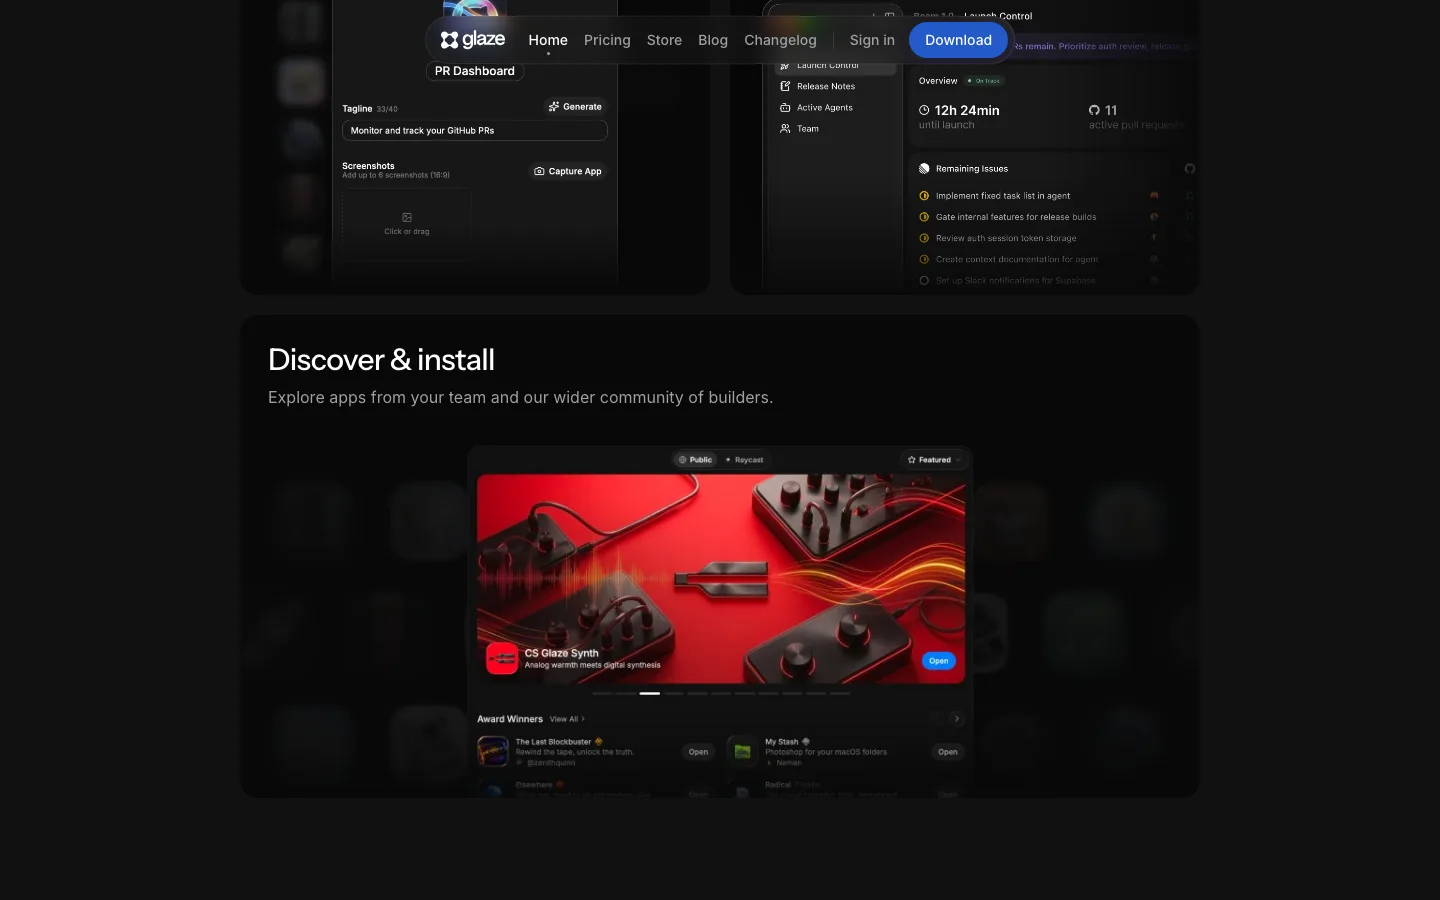Open the CS Glaze Synth app icon
Screen dimensions: 1440x900
point(502,658)
